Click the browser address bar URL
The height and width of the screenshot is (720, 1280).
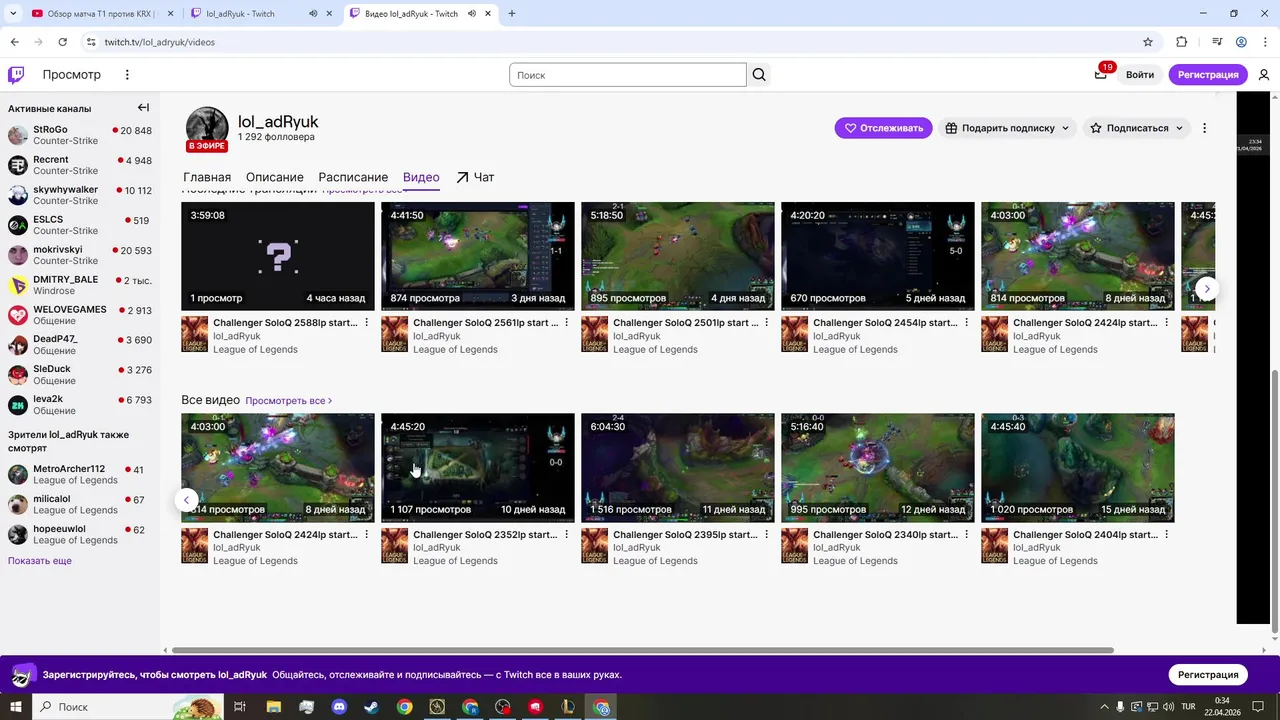pos(160,42)
